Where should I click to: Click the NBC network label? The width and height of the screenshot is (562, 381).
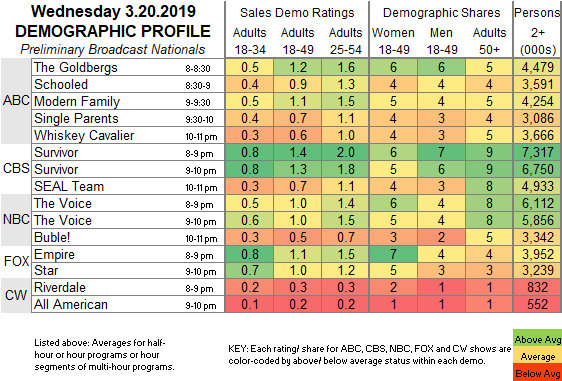point(16,219)
